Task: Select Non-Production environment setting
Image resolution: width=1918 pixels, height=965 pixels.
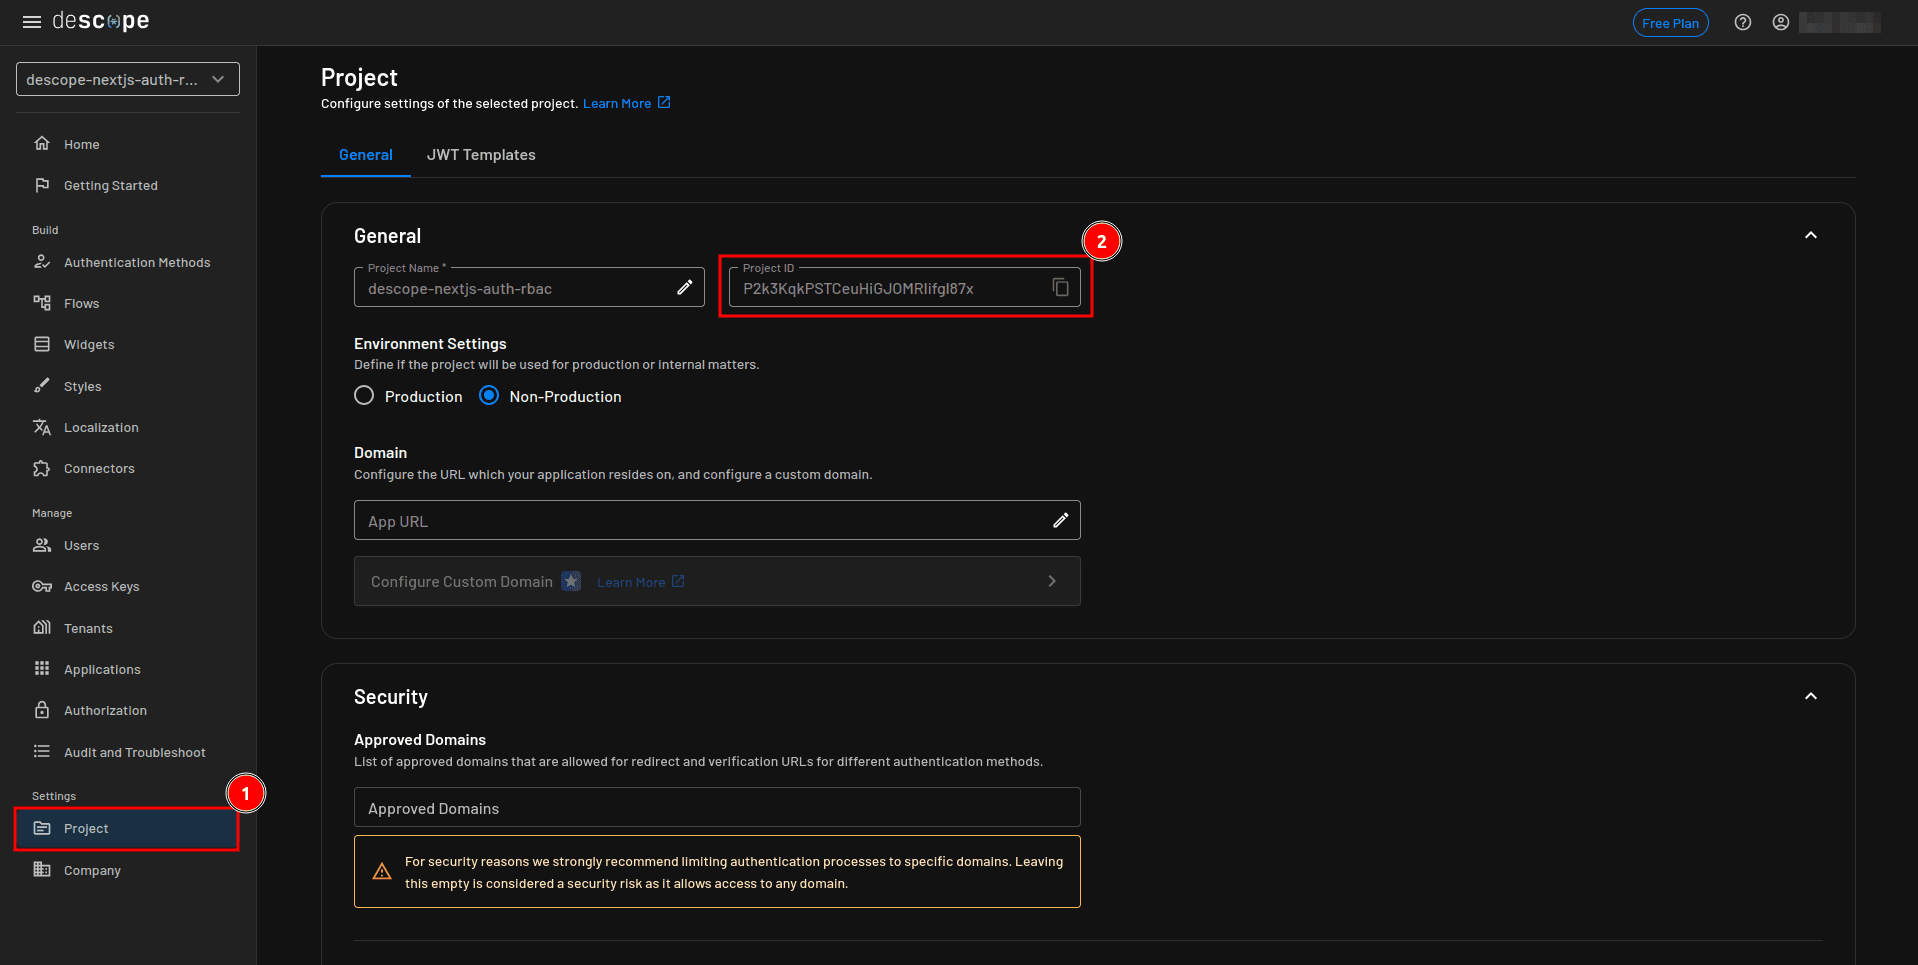Action: pos(489,395)
